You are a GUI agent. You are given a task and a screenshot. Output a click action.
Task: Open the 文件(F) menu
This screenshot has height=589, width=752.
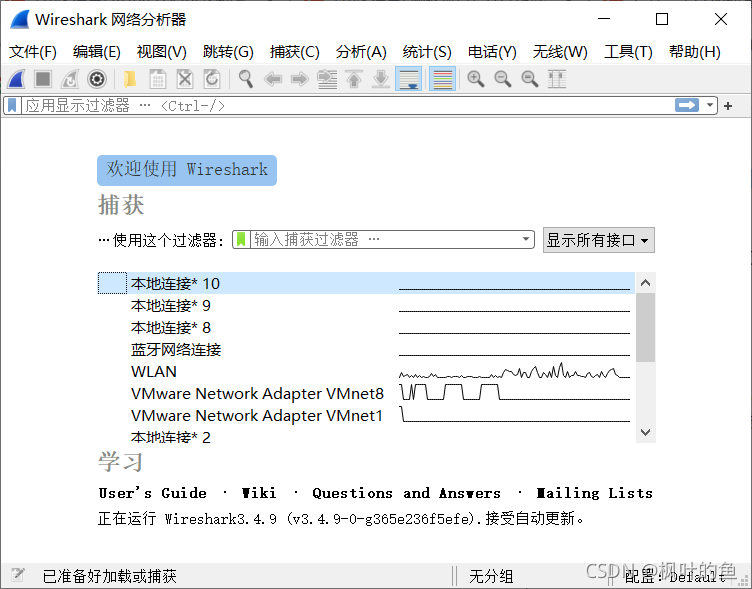[33, 52]
